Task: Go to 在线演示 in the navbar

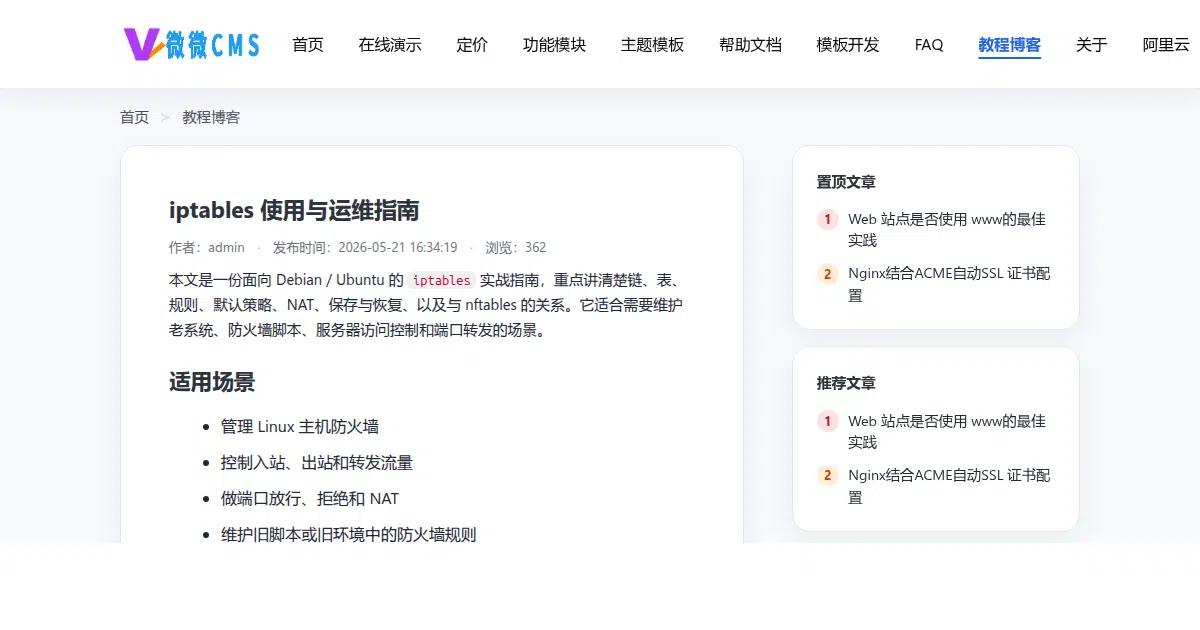Action: (390, 45)
